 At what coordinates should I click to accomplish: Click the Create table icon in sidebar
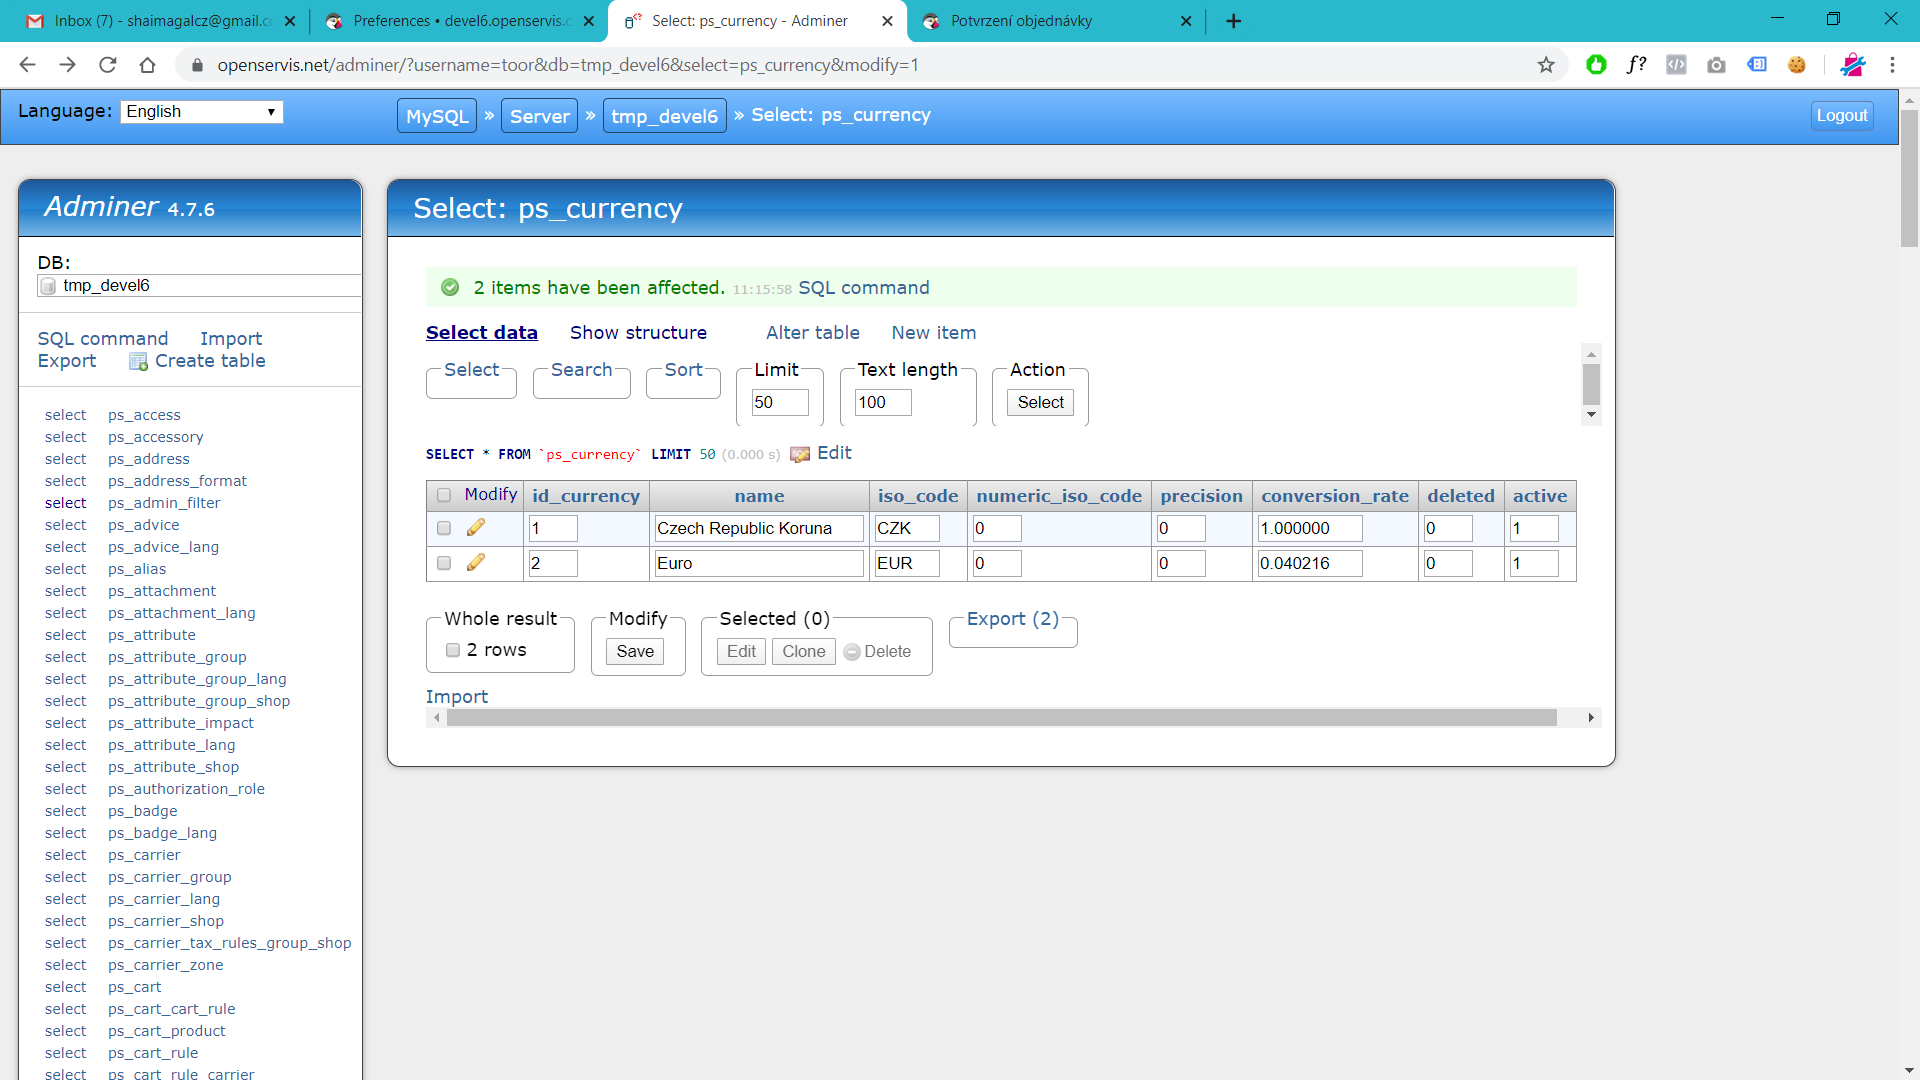coord(138,361)
